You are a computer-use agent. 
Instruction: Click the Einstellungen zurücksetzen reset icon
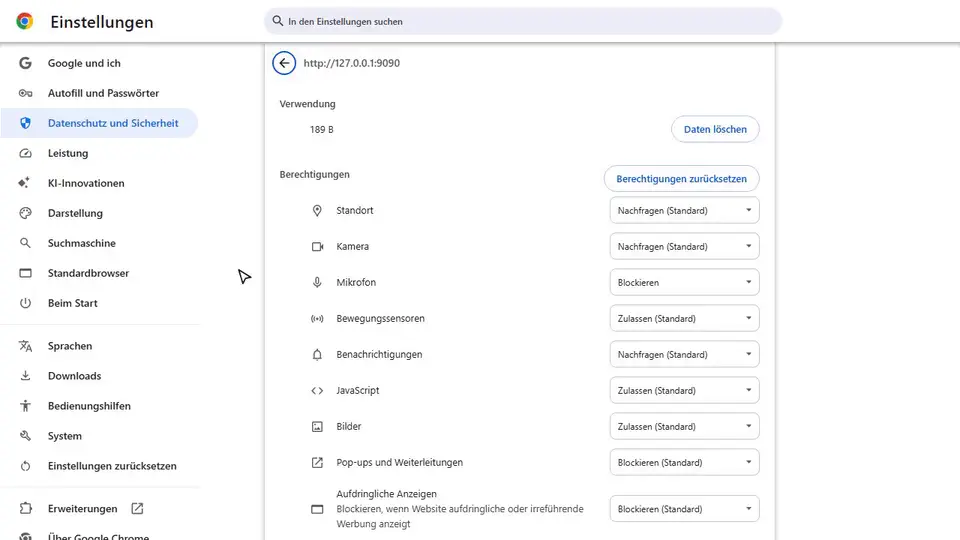pyautogui.click(x=25, y=466)
